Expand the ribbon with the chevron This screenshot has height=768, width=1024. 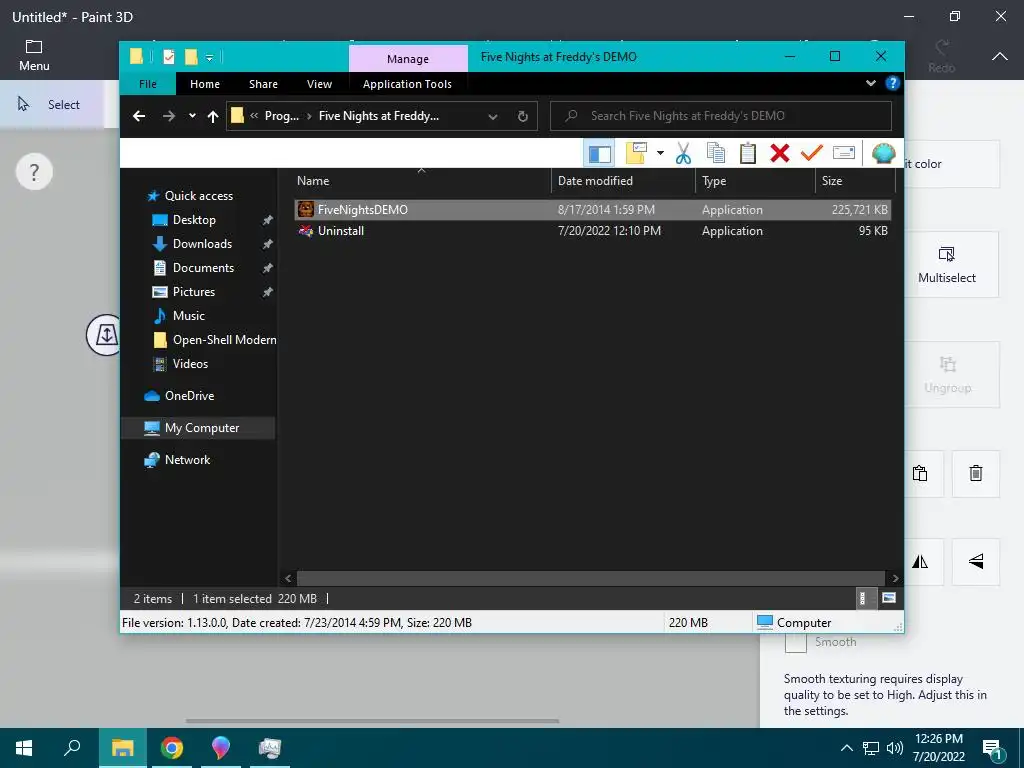click(x=871, y=83)
